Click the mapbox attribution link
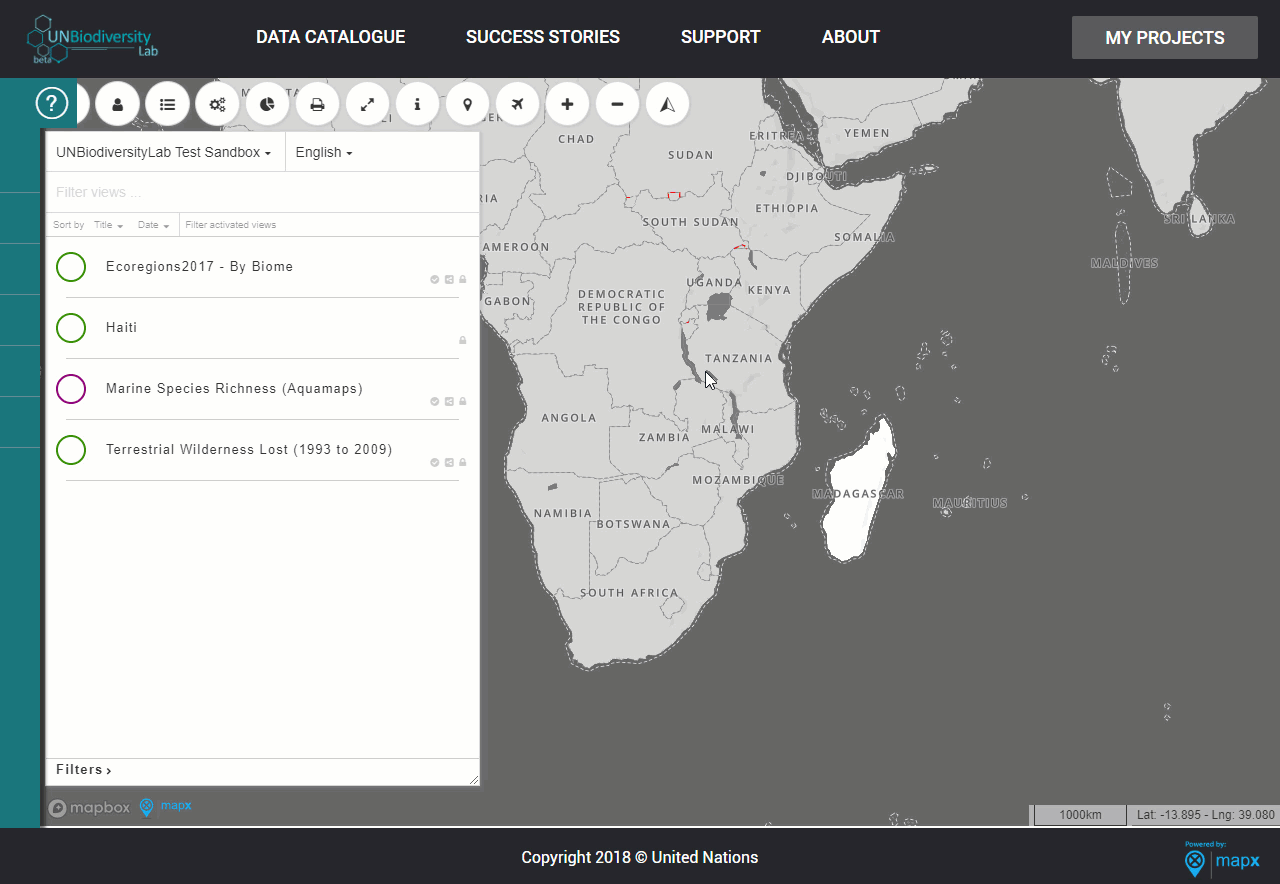The image size is (1280, 884). click(x=90, y=808)
